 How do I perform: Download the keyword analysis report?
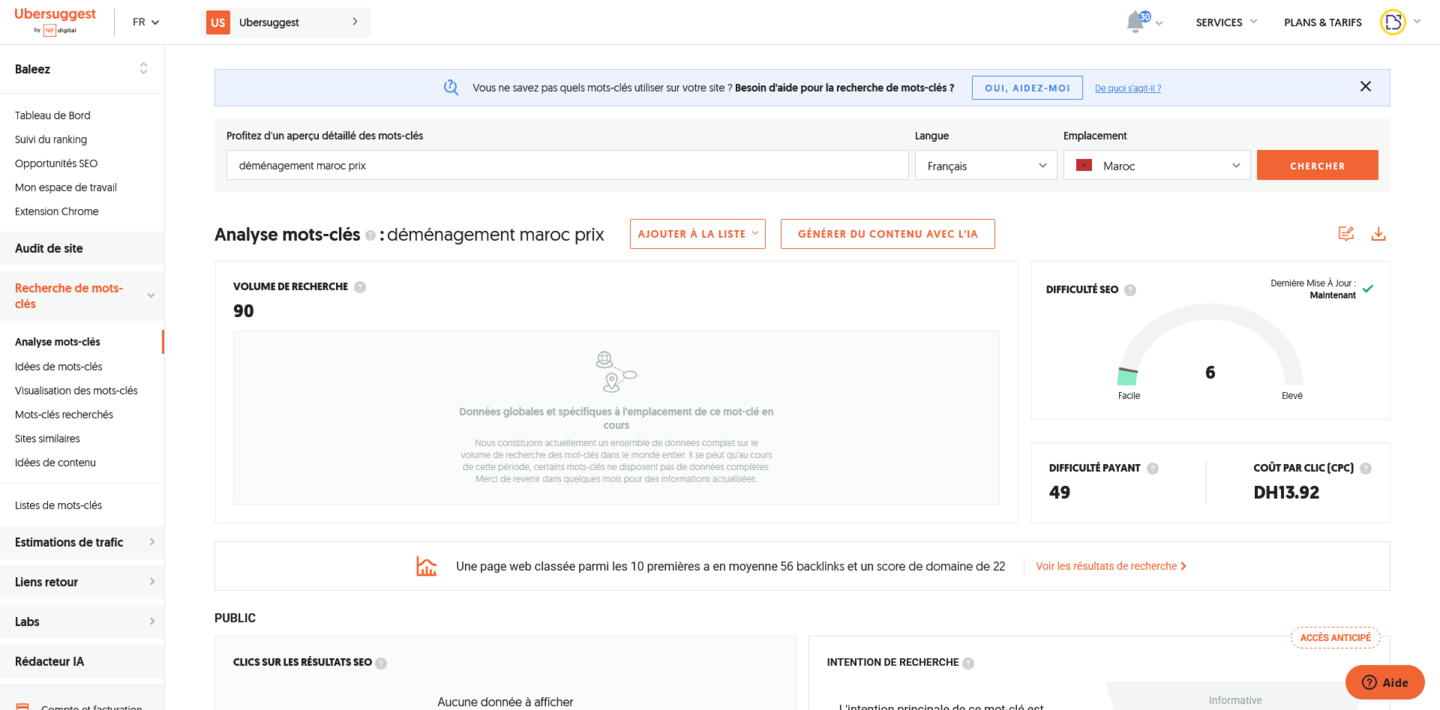coord(1379,233)
